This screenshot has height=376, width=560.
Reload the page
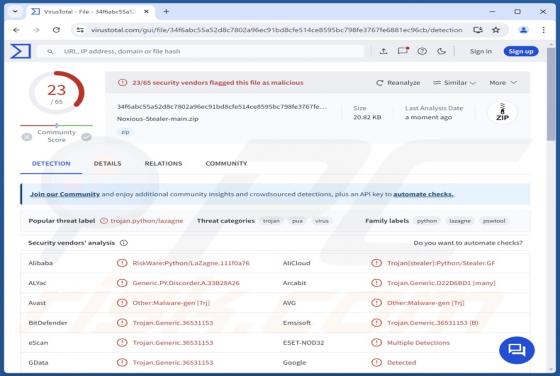(x=56, y=30)
